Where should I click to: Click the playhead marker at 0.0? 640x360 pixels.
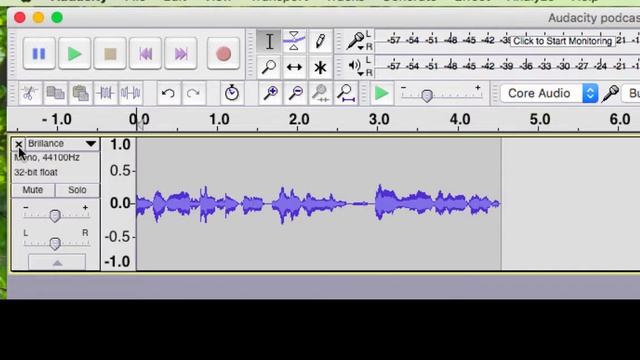tap(140, 124)
